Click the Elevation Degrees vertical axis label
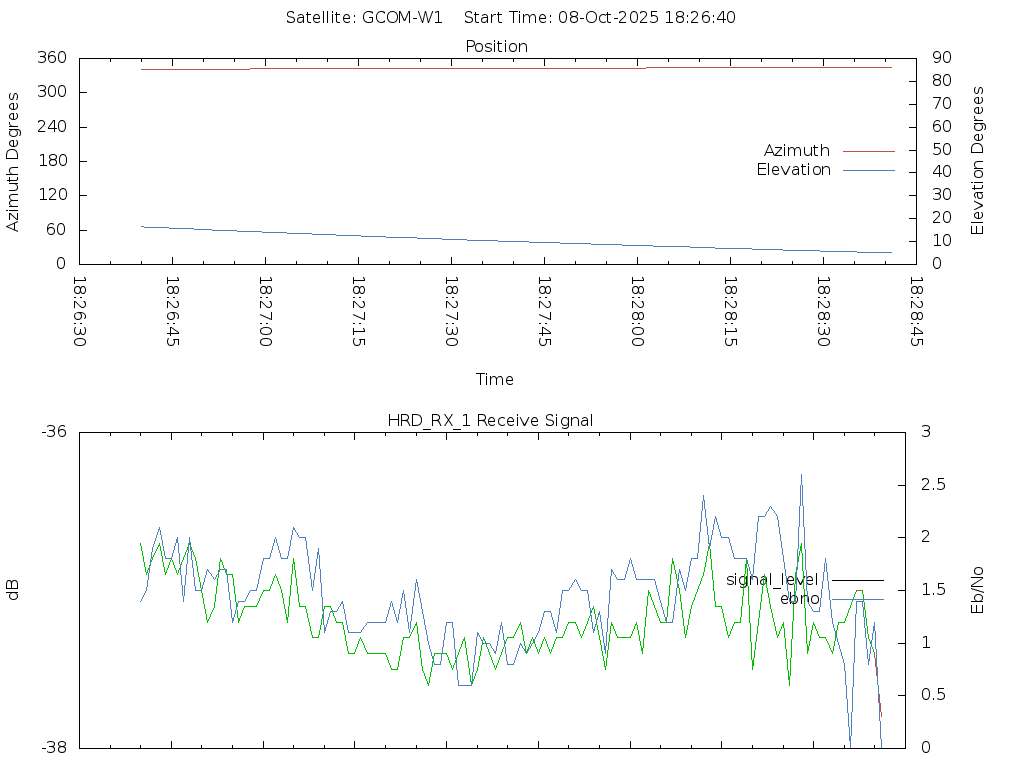Image resolution: width=1024 pixels, height=768 pixels. 978,161
